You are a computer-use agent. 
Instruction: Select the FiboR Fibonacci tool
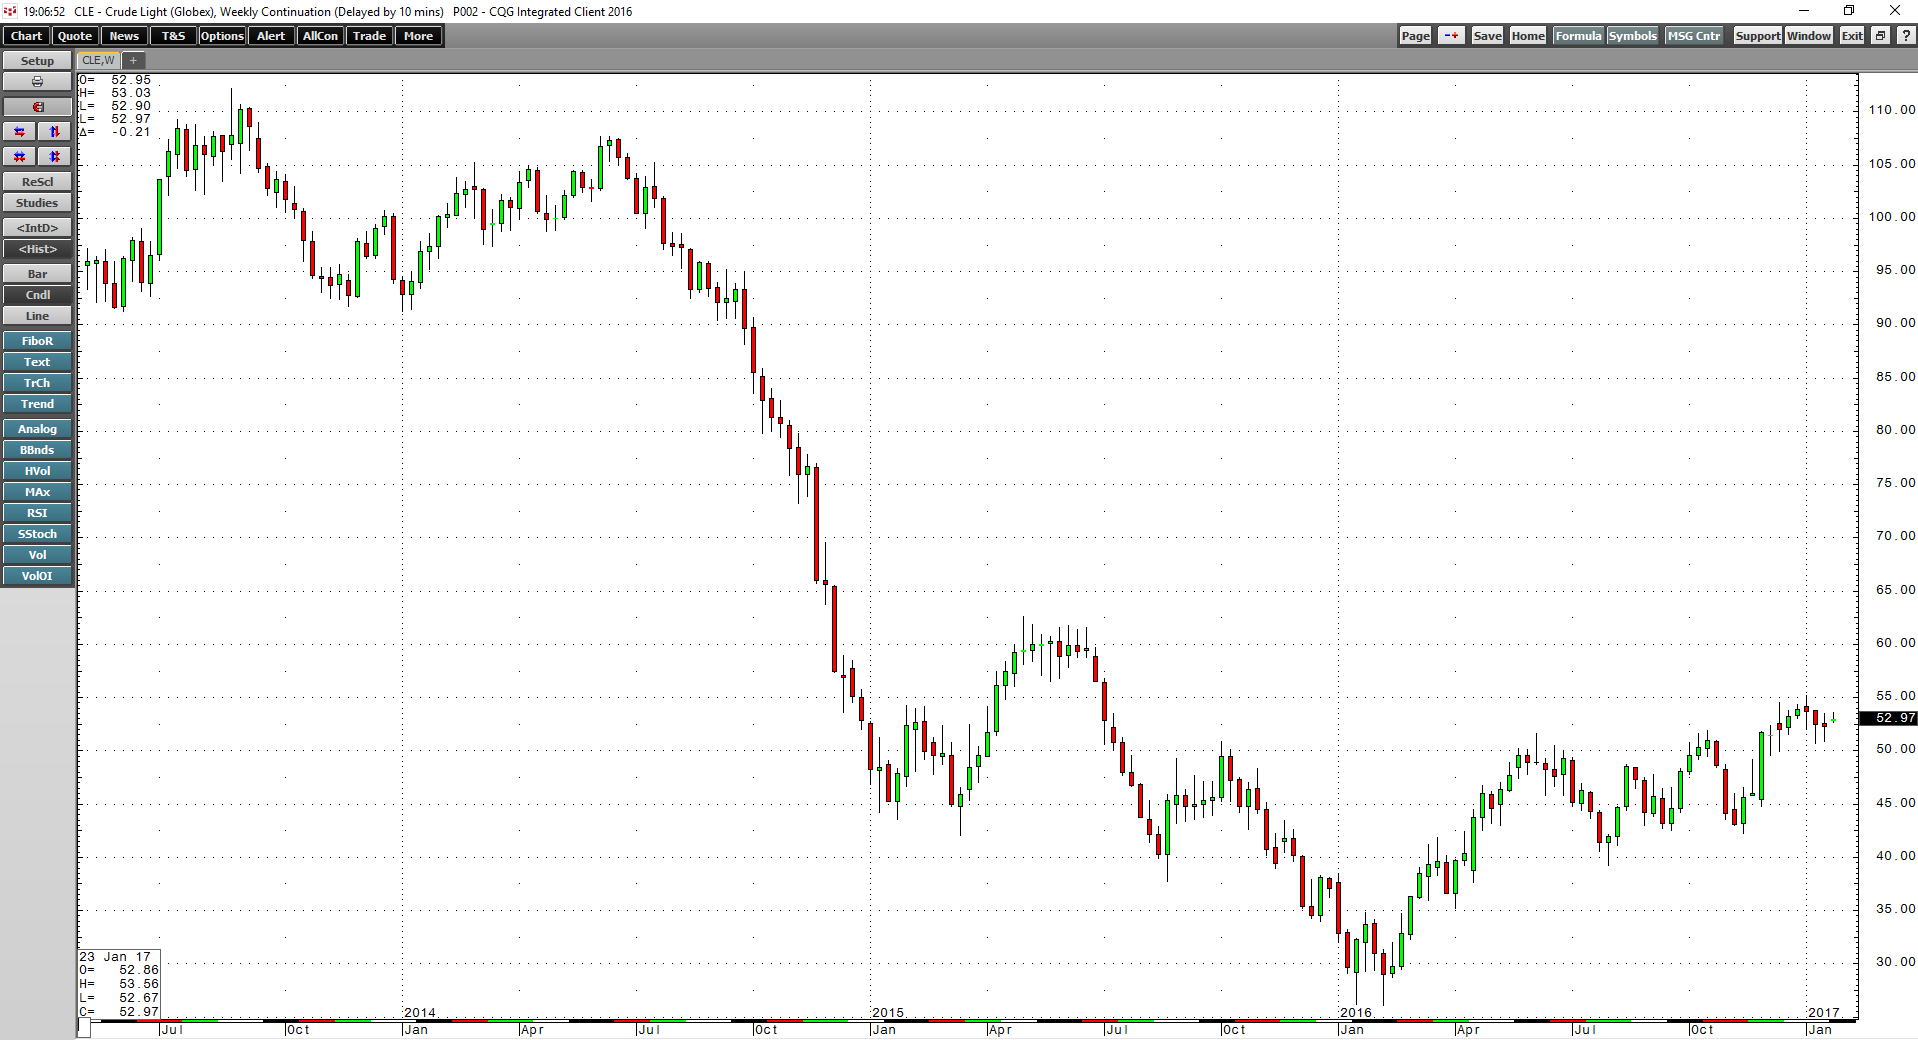click(x=37, y=341)
